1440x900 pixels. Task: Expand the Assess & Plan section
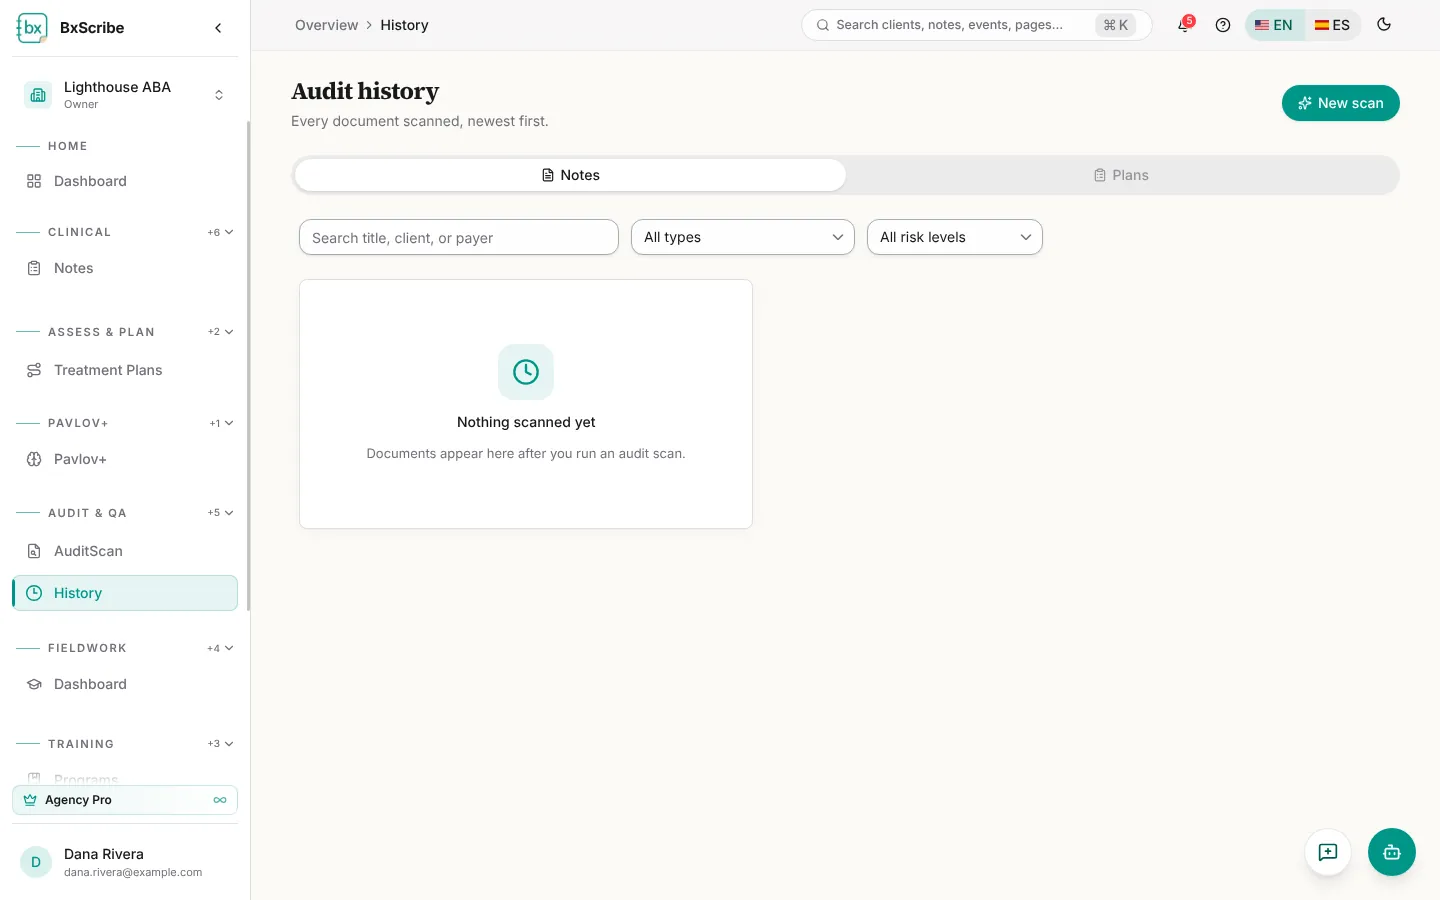[x=221, y=332]
